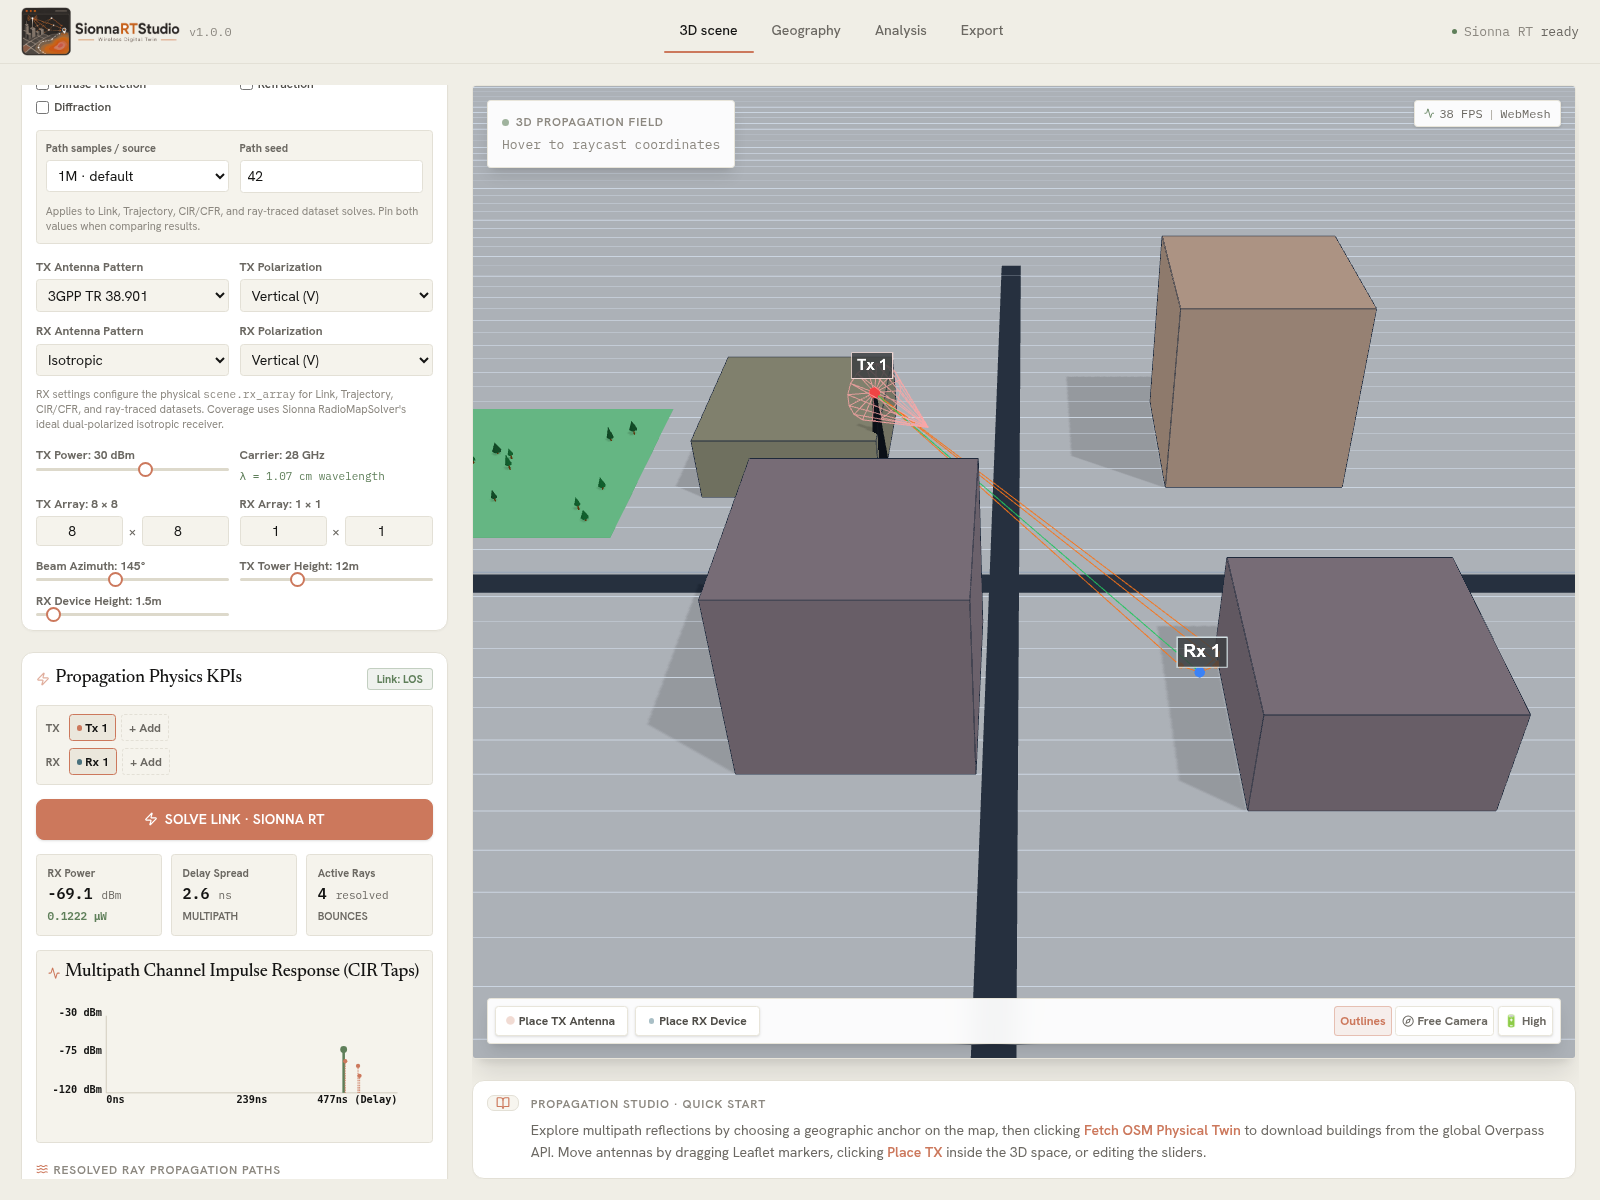Viewport: 1600px width, 1200px height.
Task: Open the RX Polarization dropdown
Action: 336,360
